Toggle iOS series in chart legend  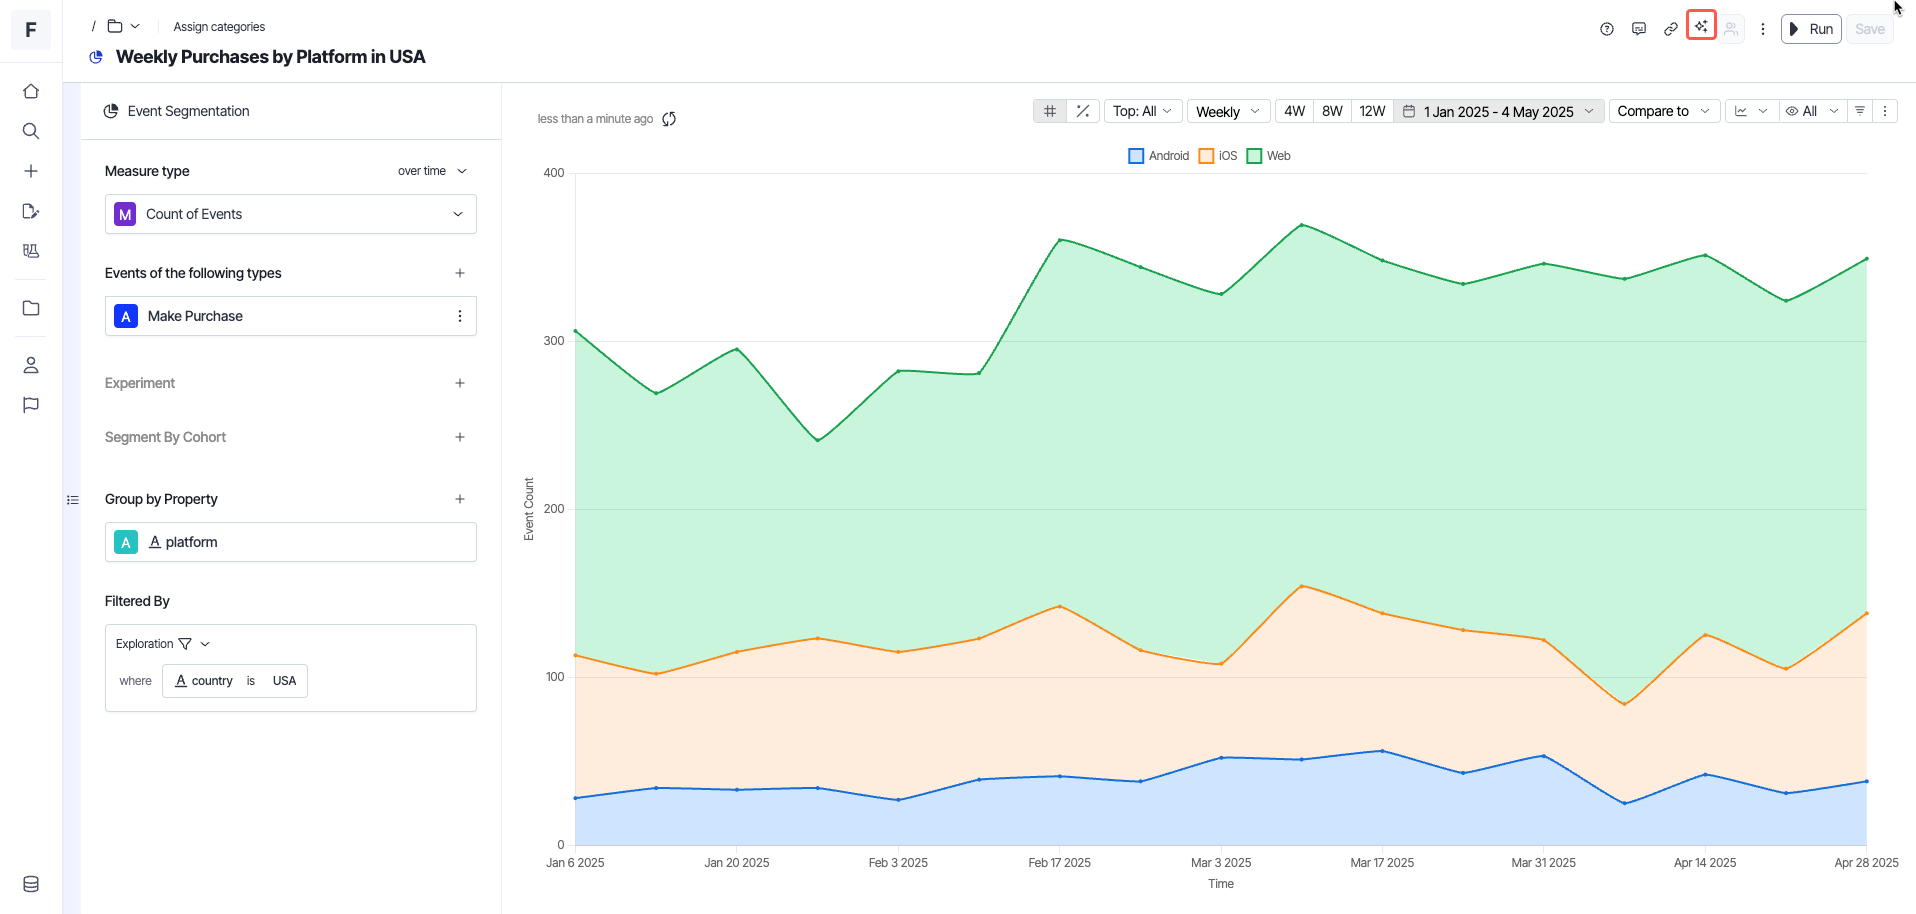[1218, 156]
